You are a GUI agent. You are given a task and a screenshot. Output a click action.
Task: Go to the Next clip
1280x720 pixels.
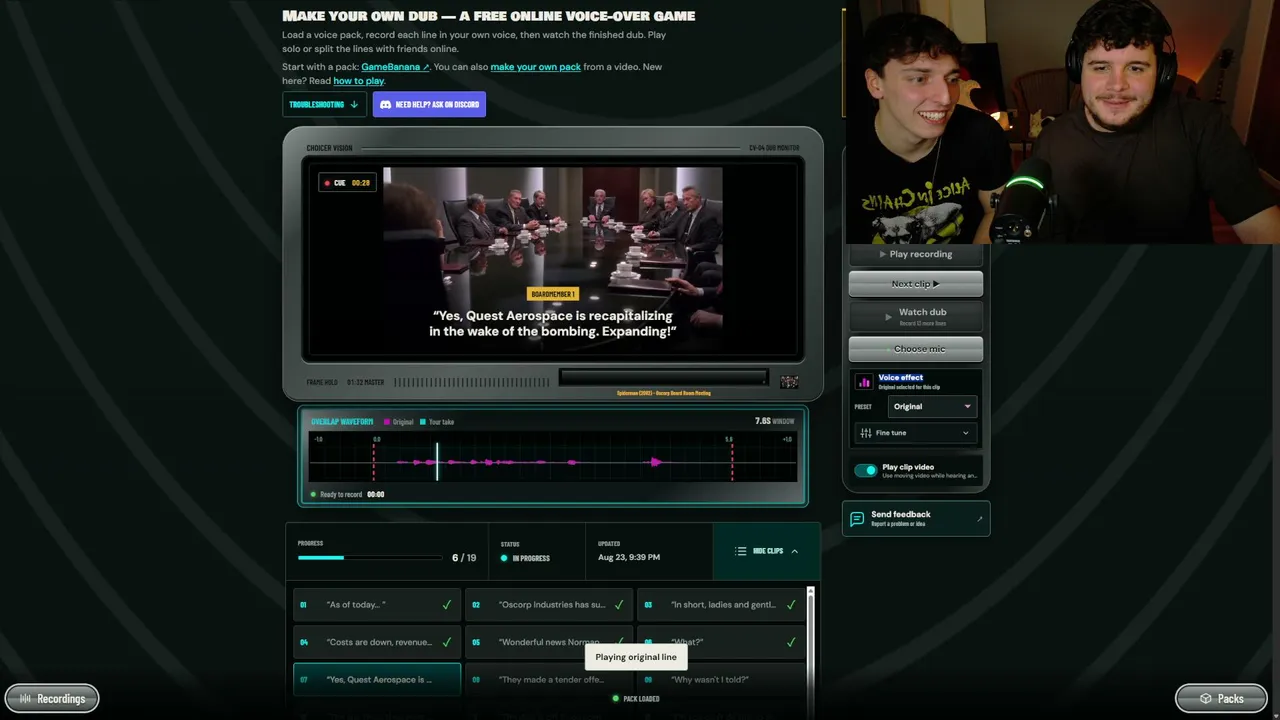click(916, 284)
